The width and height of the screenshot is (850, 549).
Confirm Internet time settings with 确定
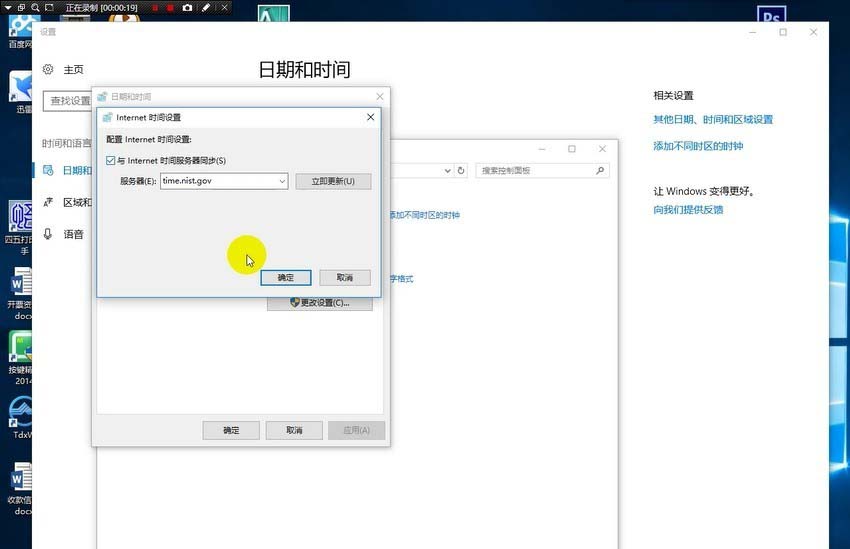click(x=286, y=277)
